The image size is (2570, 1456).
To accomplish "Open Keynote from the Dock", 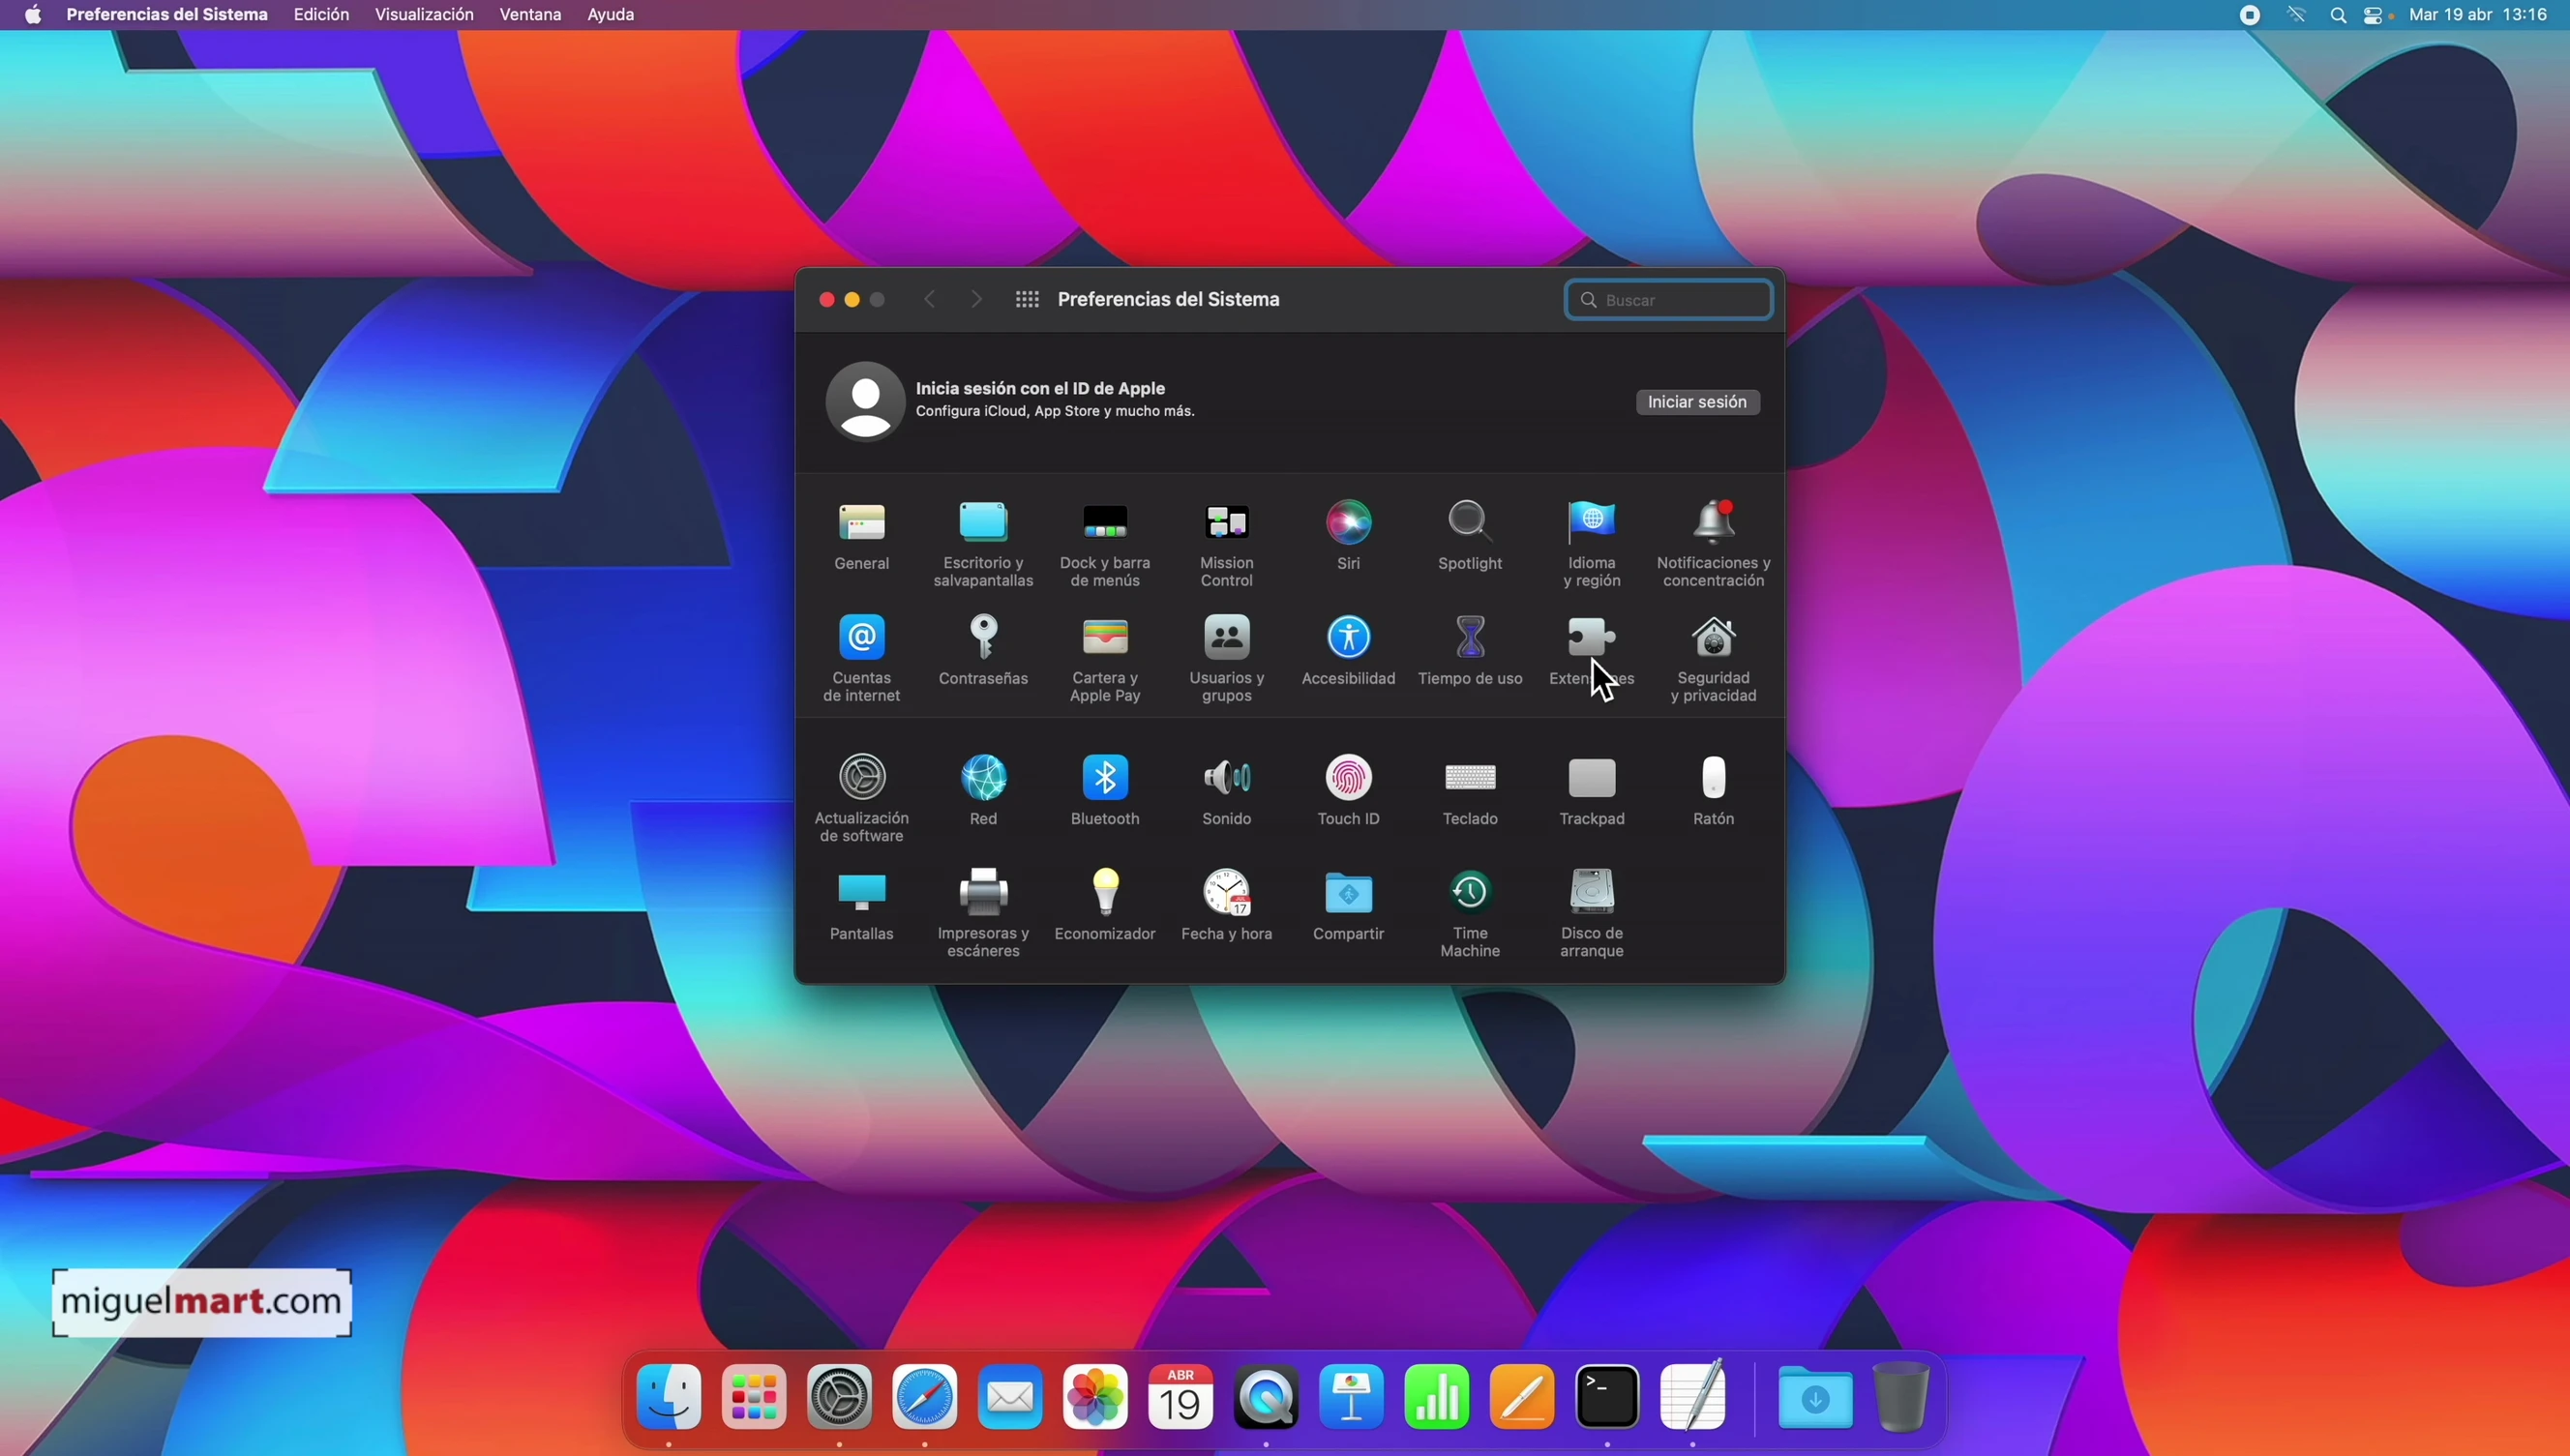I will (1352, 1397).
